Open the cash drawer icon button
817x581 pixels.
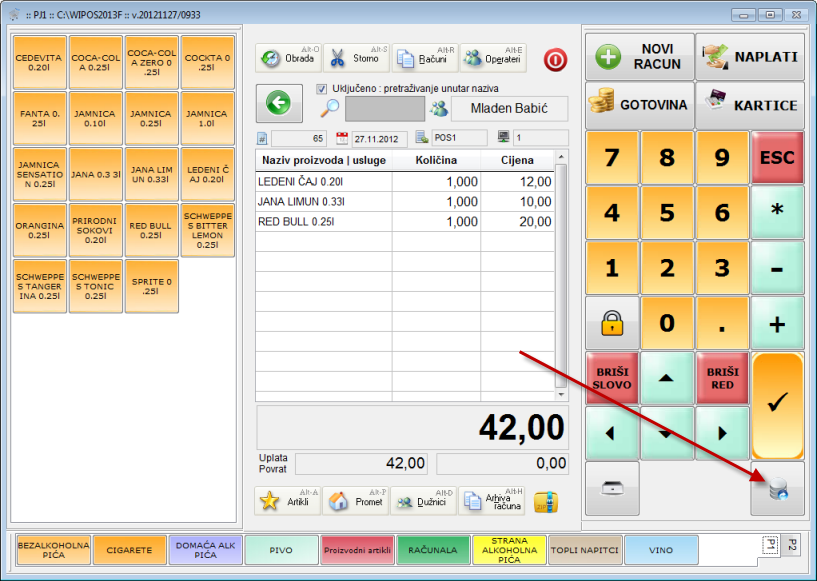[x=611, y=489]
